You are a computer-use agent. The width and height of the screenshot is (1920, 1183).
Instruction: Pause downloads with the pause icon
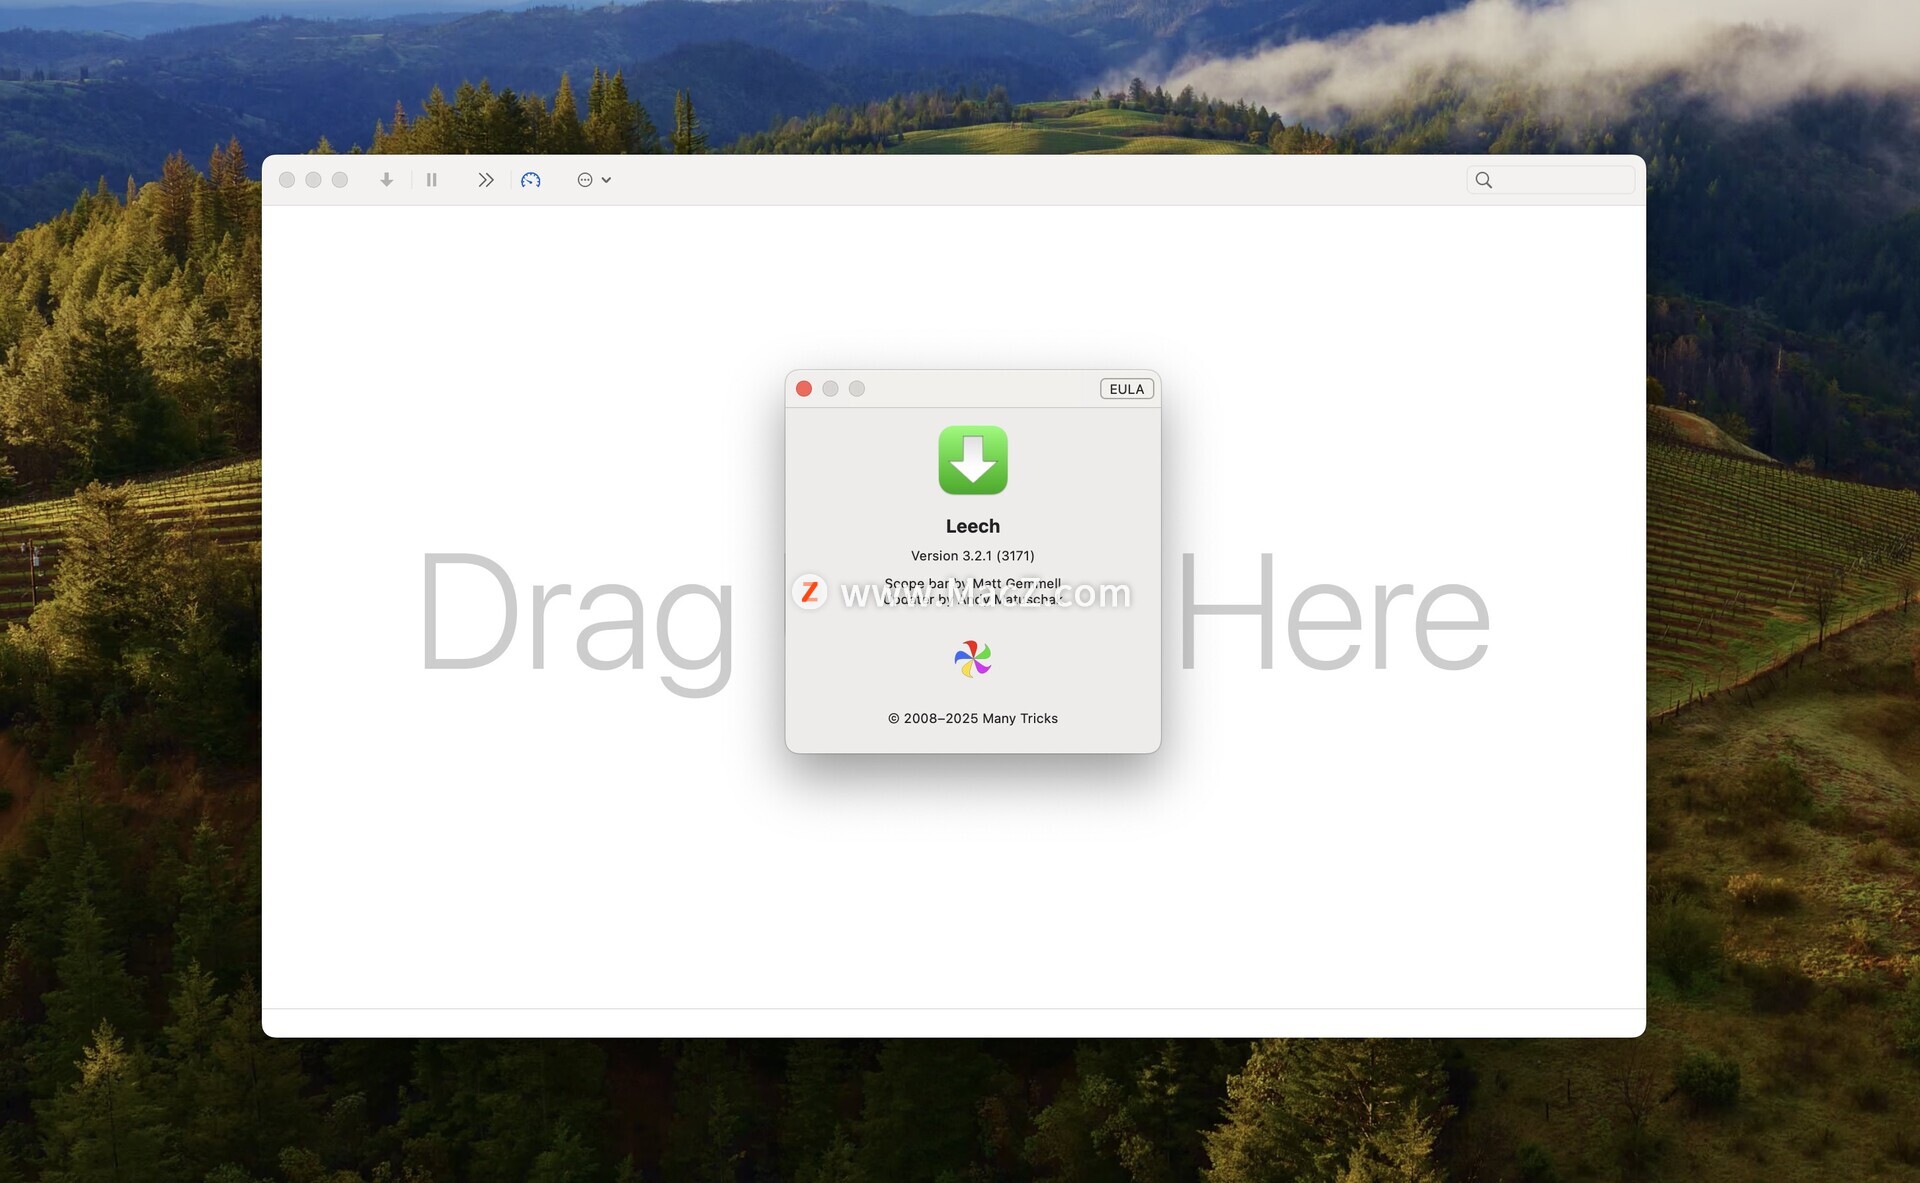pyautogui.click(x=432, y=180)
